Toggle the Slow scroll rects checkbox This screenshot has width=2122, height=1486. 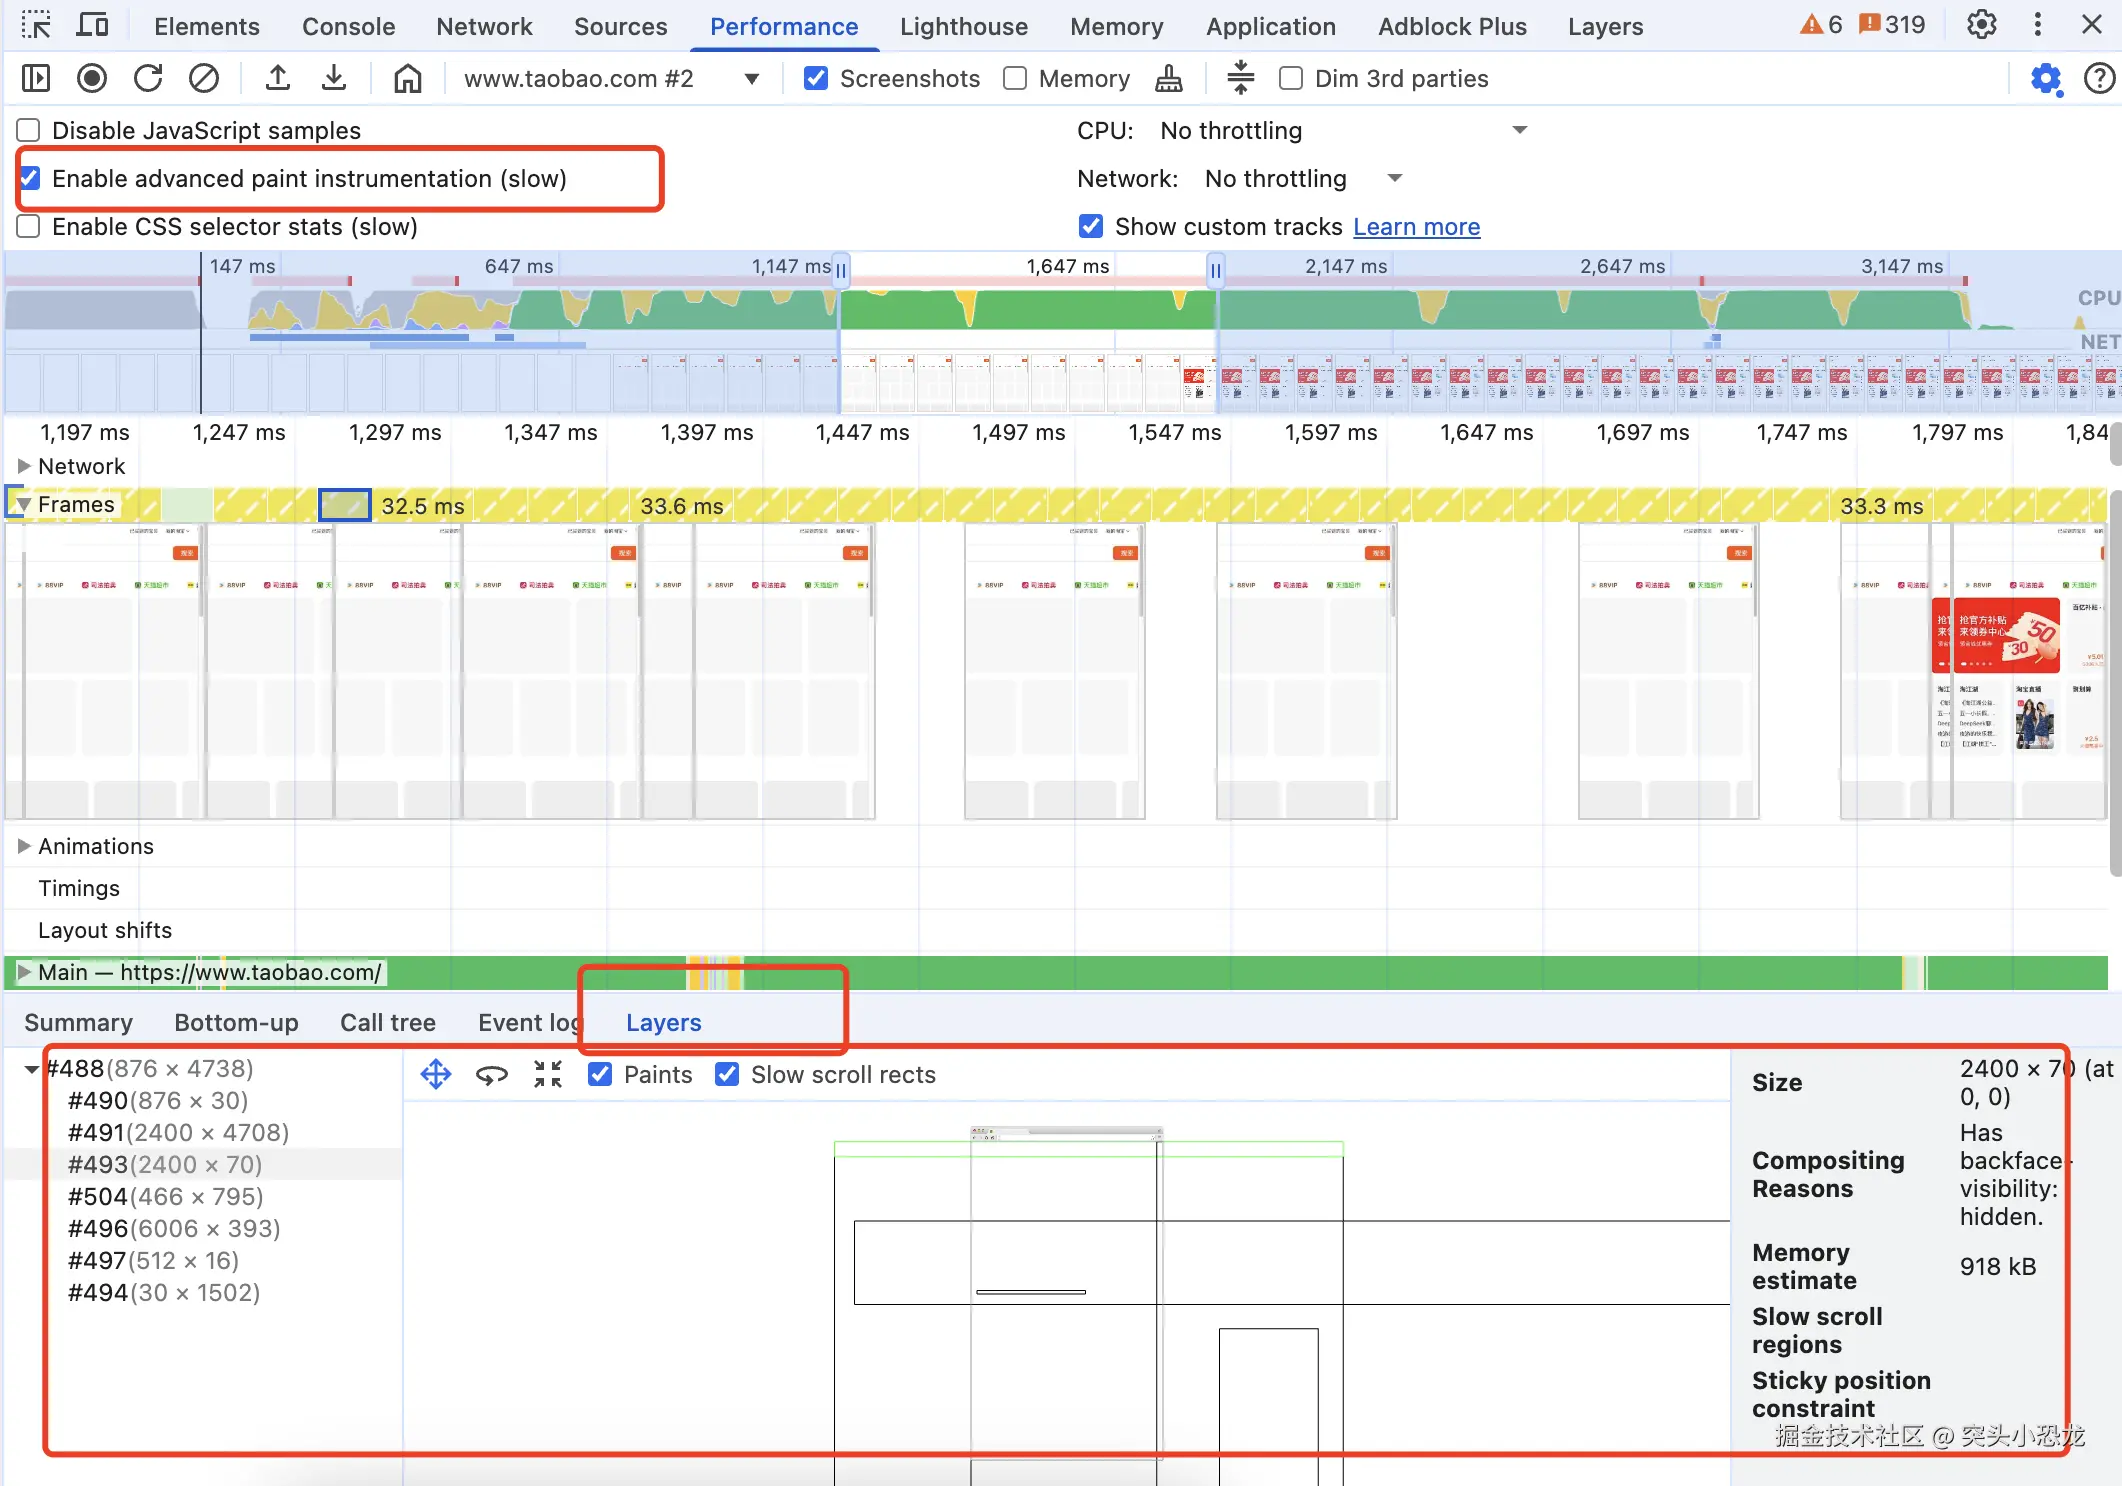728,1075
